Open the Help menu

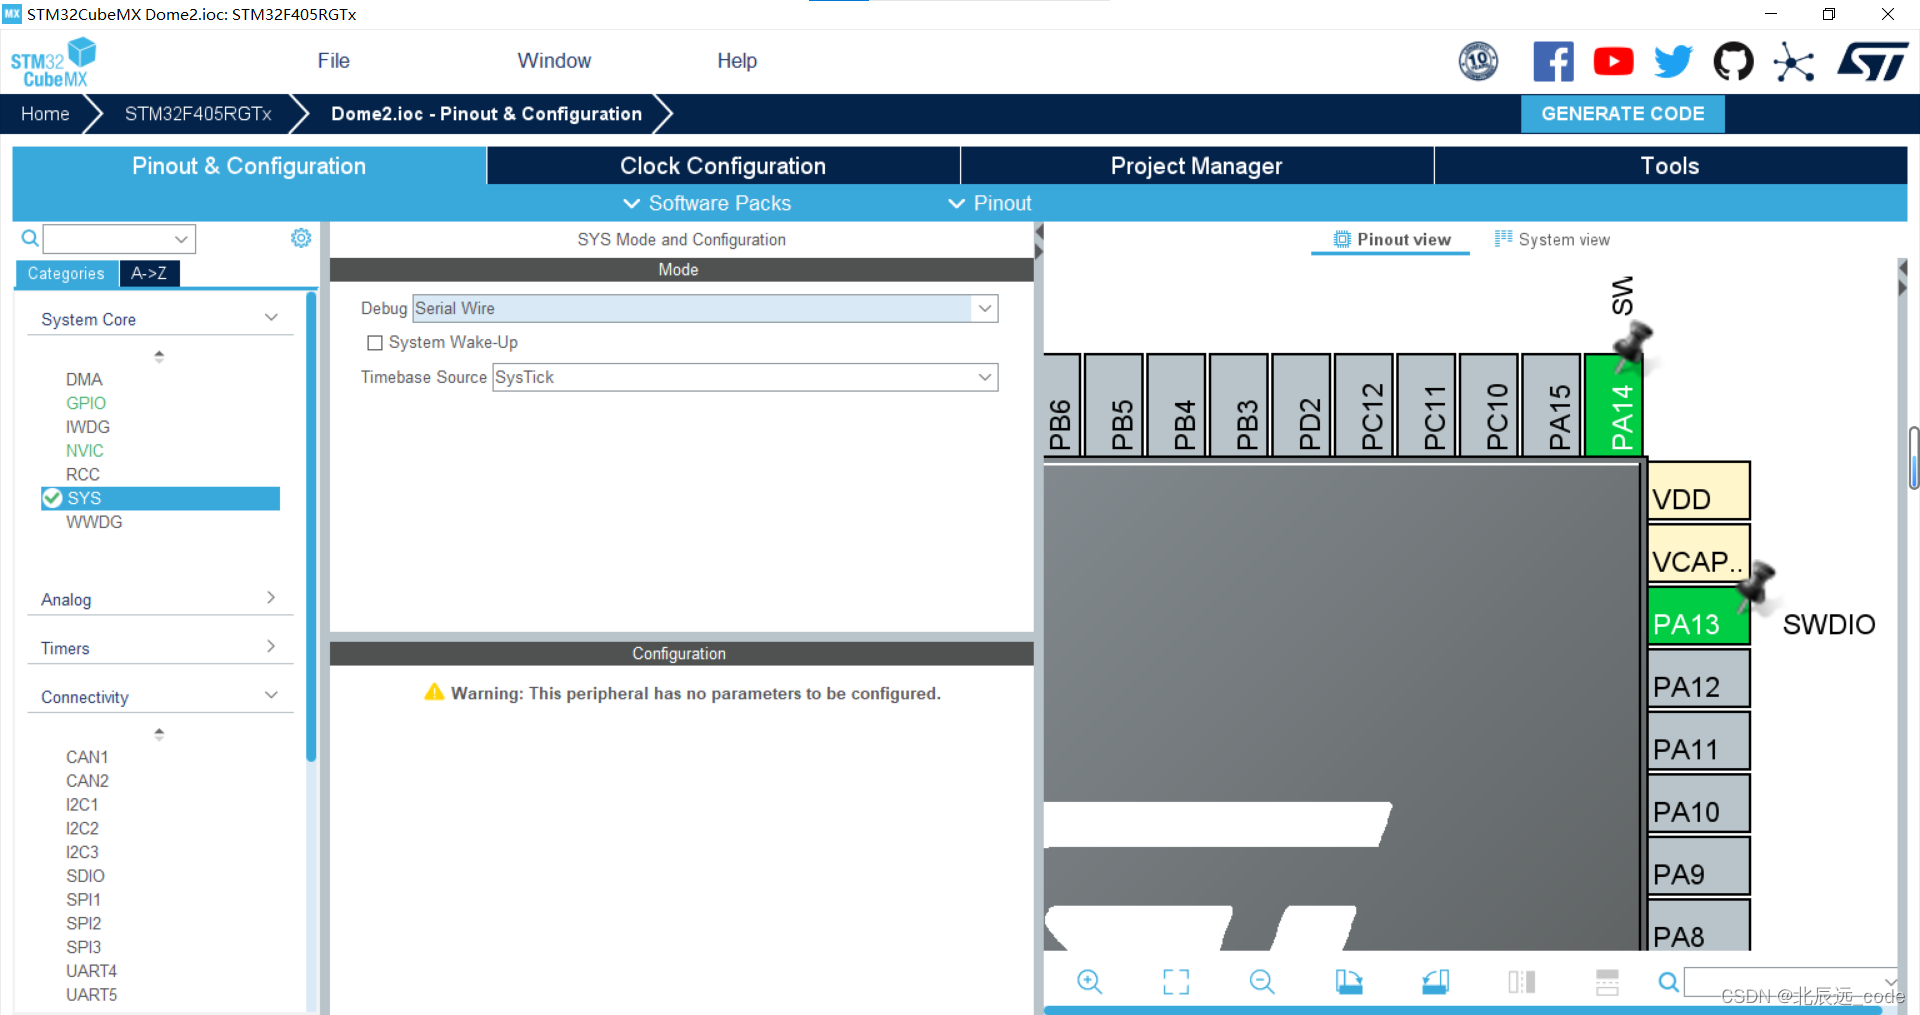tap(737, 61)
